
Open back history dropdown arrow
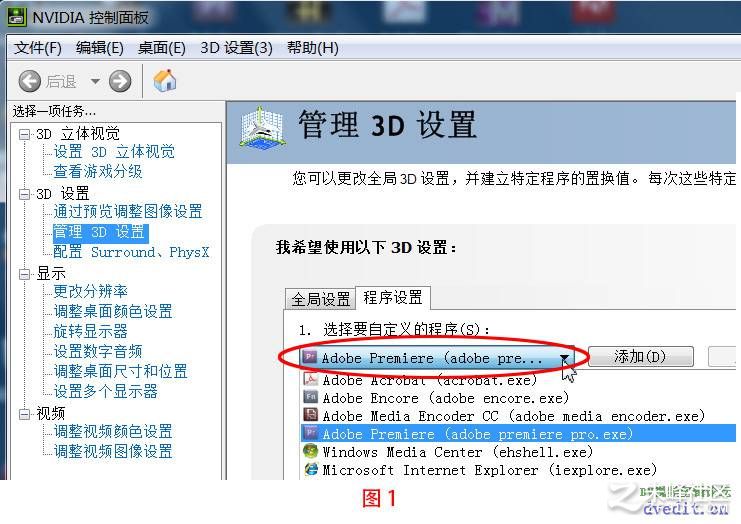click(95, 81)
